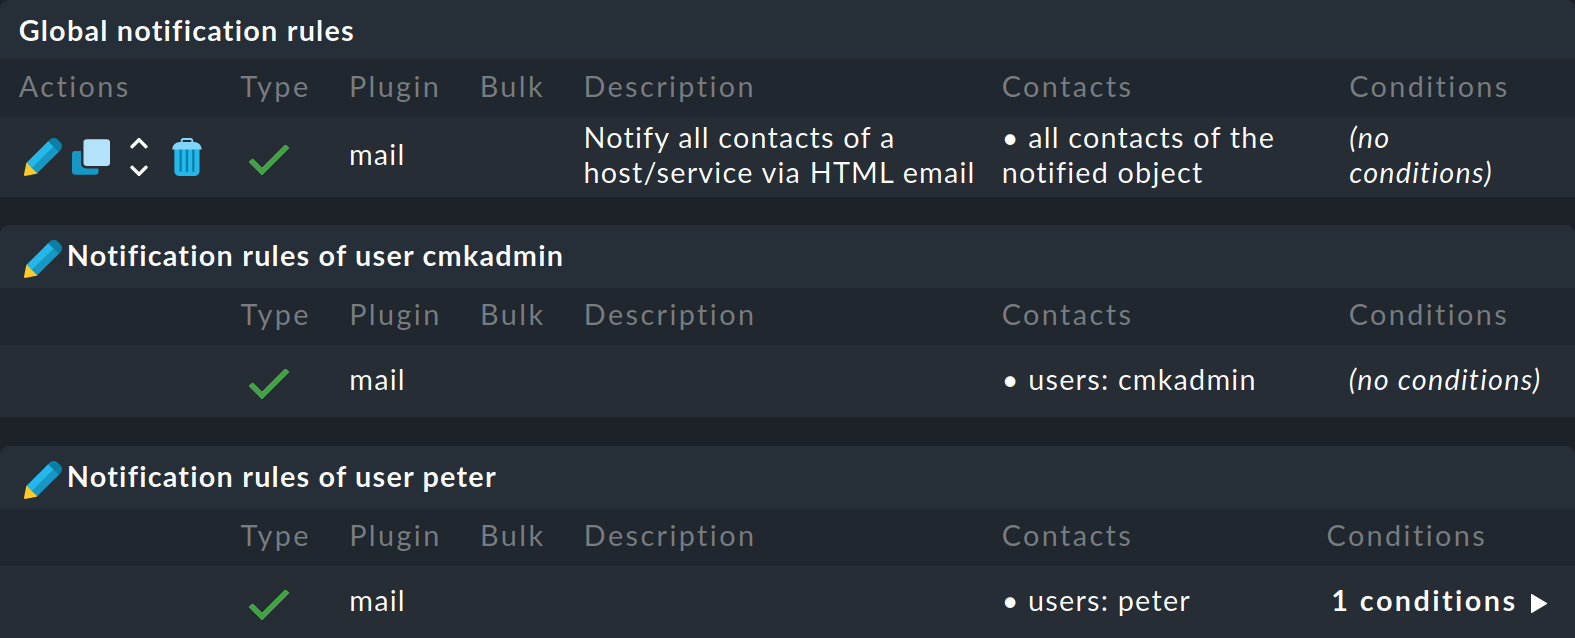The image size is (1575, 638).
Task: Toggle active state of cmkadmin's mail rule
Action: point(269,381)
